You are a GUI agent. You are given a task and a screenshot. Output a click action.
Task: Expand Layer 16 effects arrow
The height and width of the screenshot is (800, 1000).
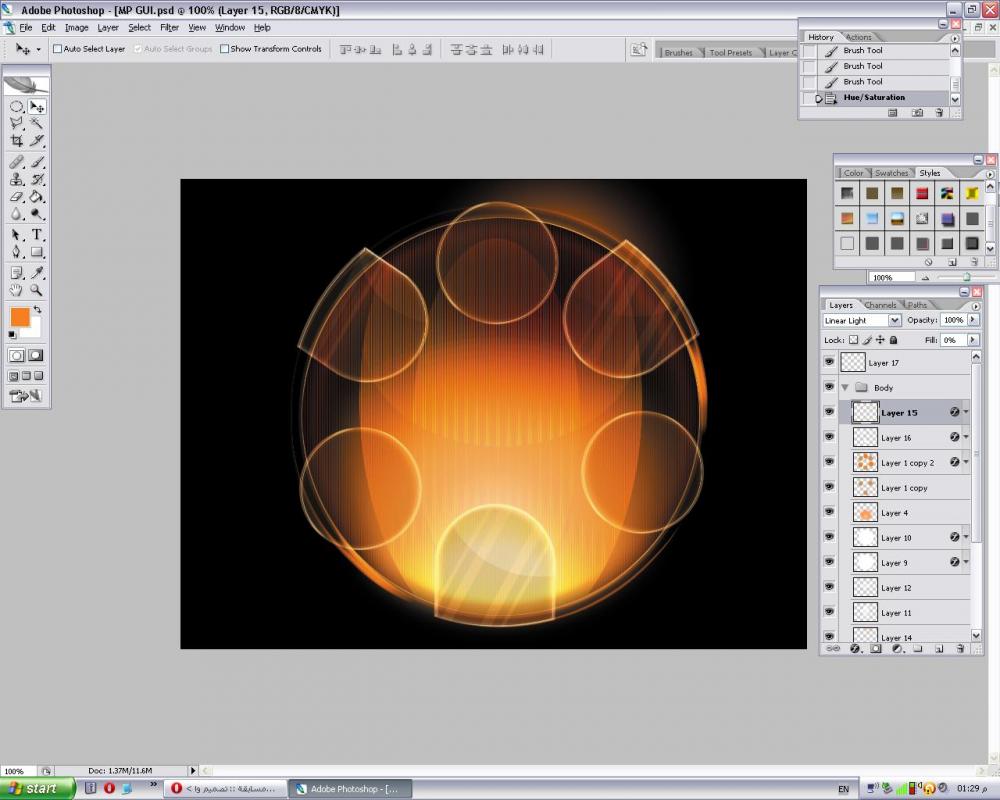click(x=966, y=437)
